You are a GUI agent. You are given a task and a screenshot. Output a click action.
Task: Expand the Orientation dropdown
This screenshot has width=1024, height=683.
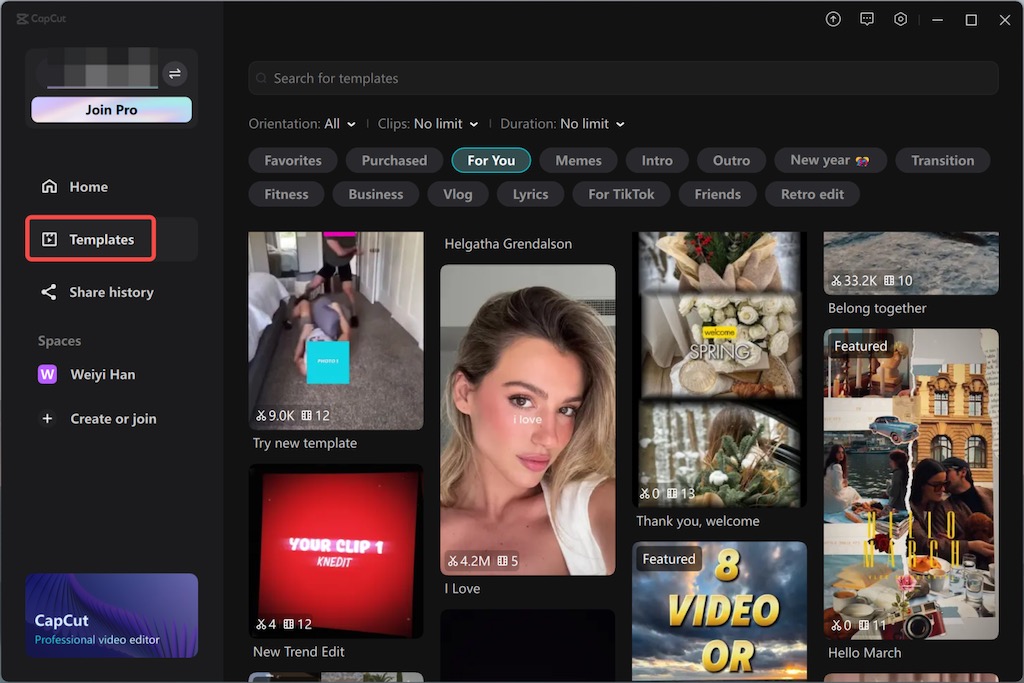tap(302, 123)
